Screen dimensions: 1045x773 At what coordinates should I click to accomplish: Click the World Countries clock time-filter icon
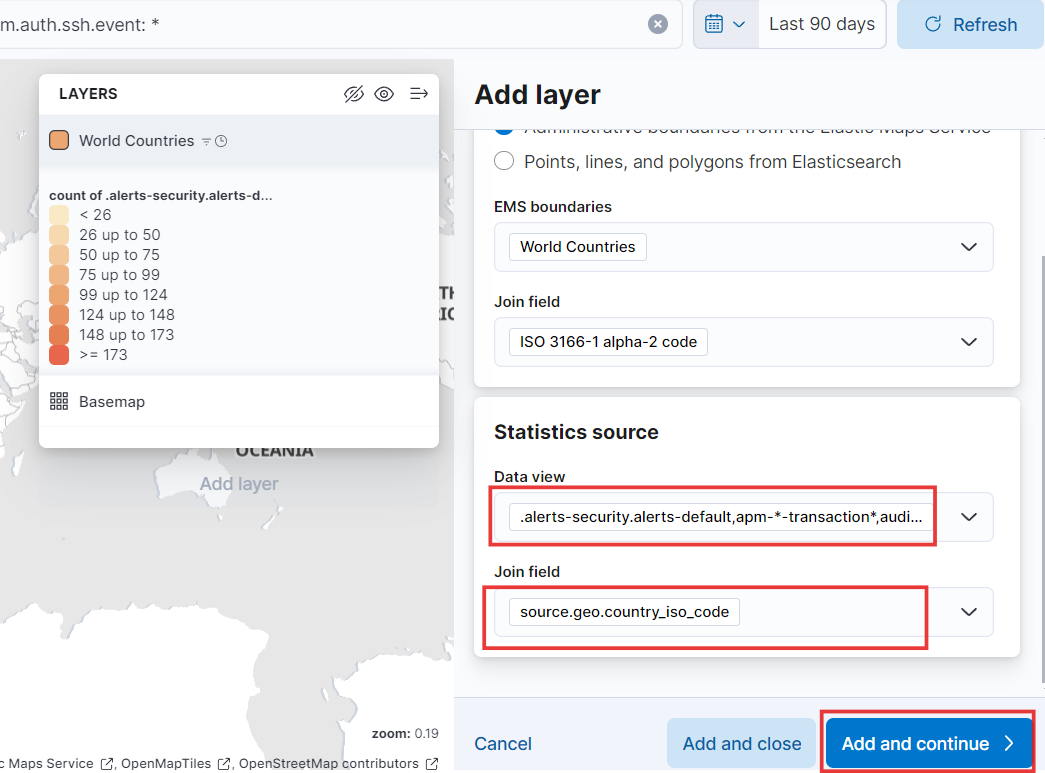[221, 141]
